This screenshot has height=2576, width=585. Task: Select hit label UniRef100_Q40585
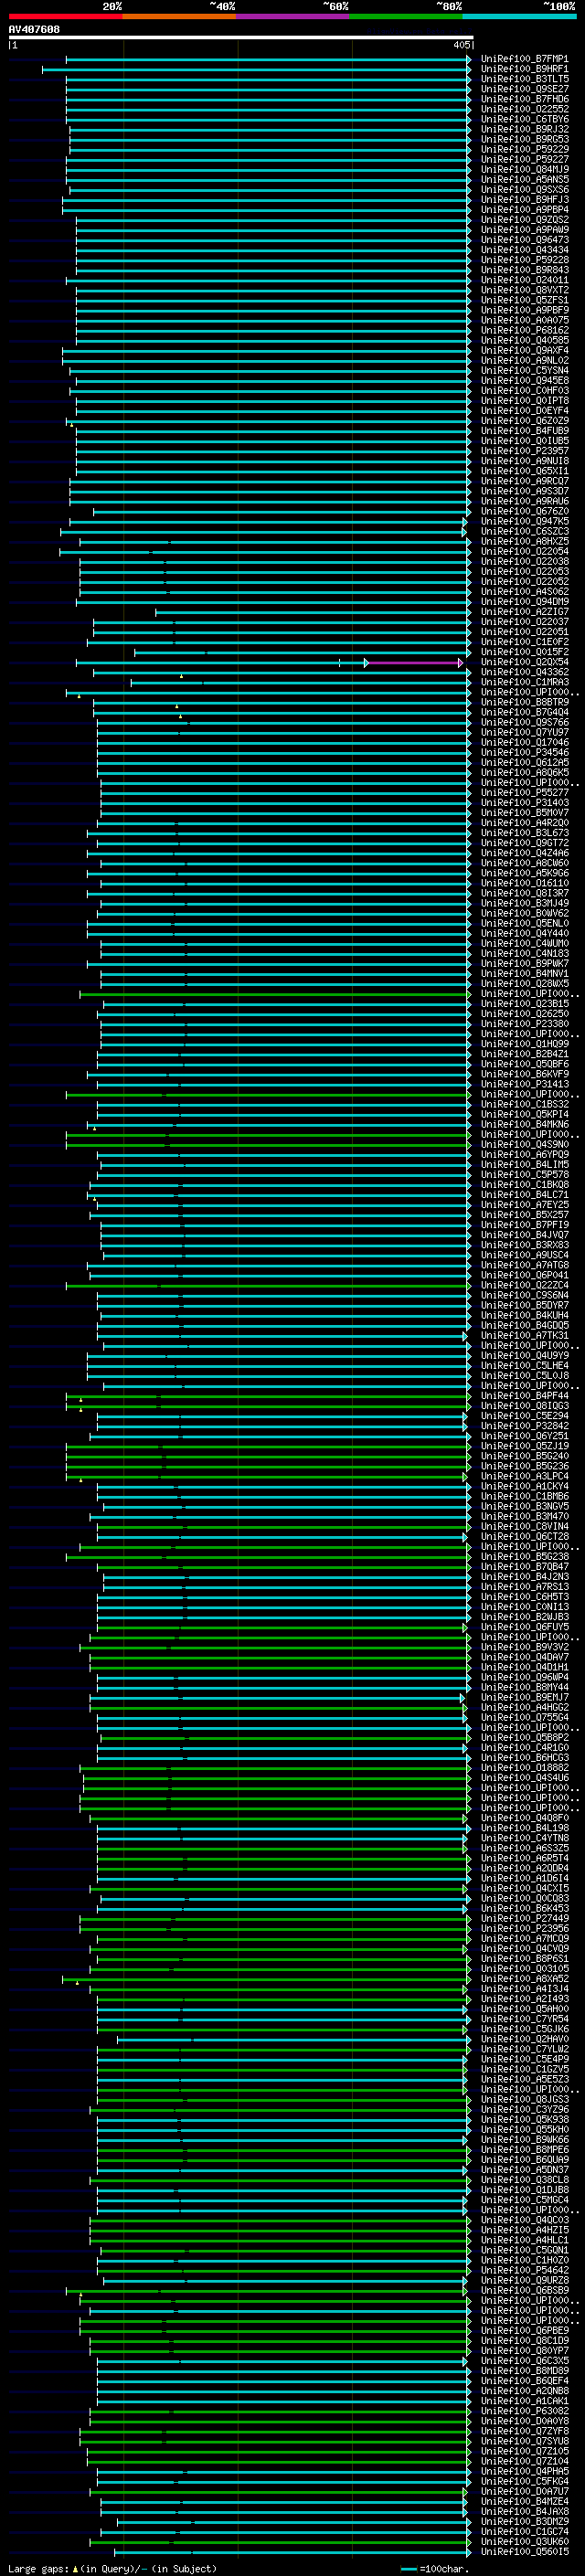[x=524, y=340]
